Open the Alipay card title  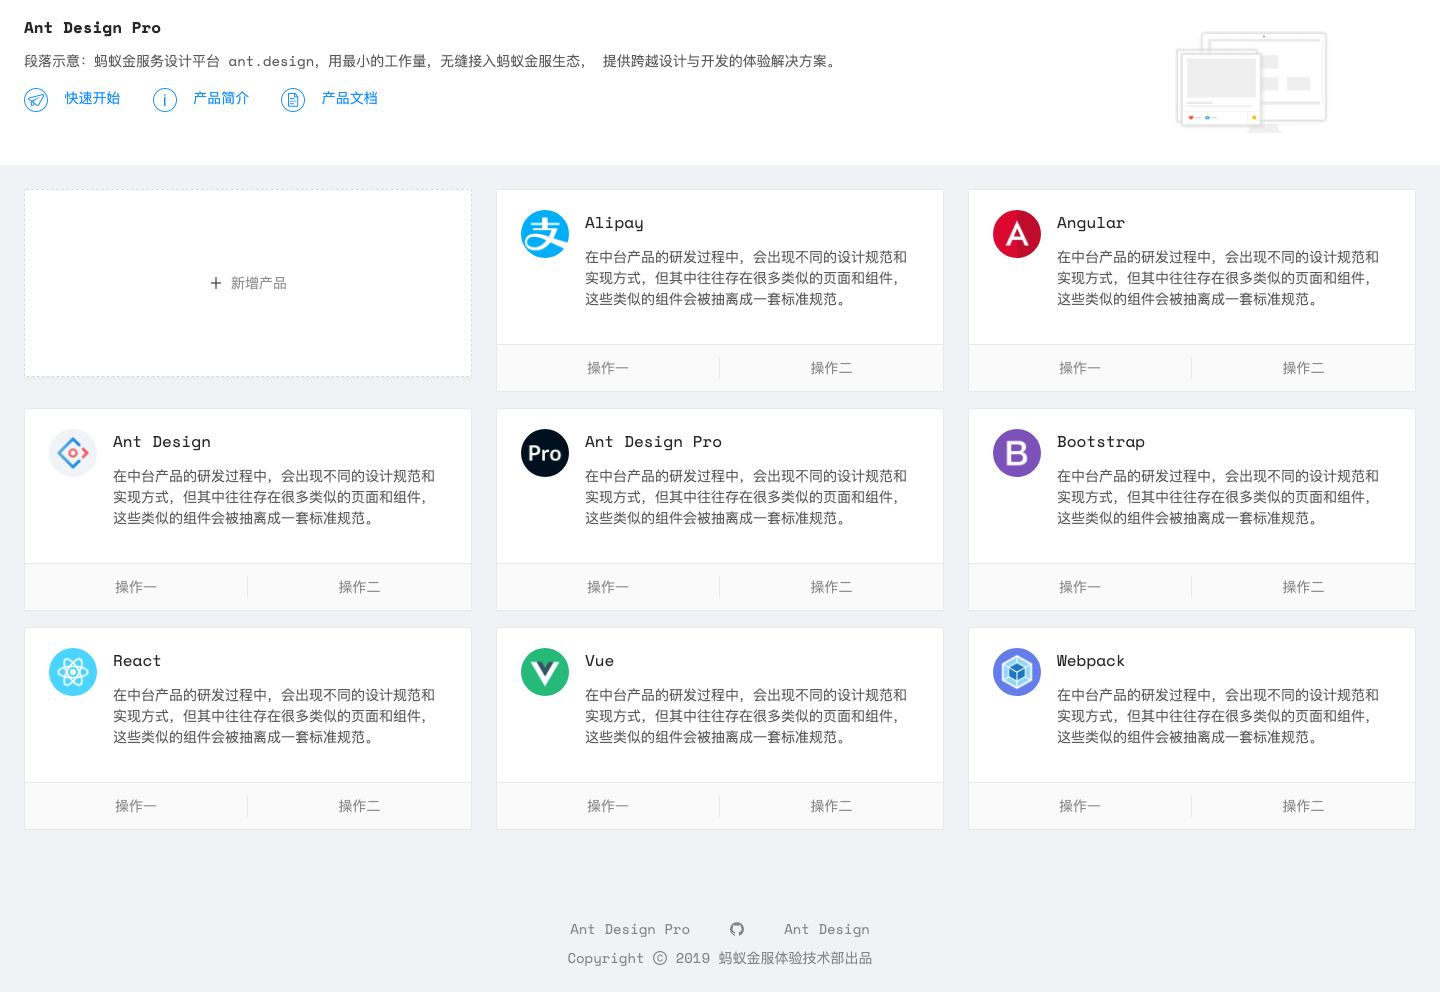point(614,223)
